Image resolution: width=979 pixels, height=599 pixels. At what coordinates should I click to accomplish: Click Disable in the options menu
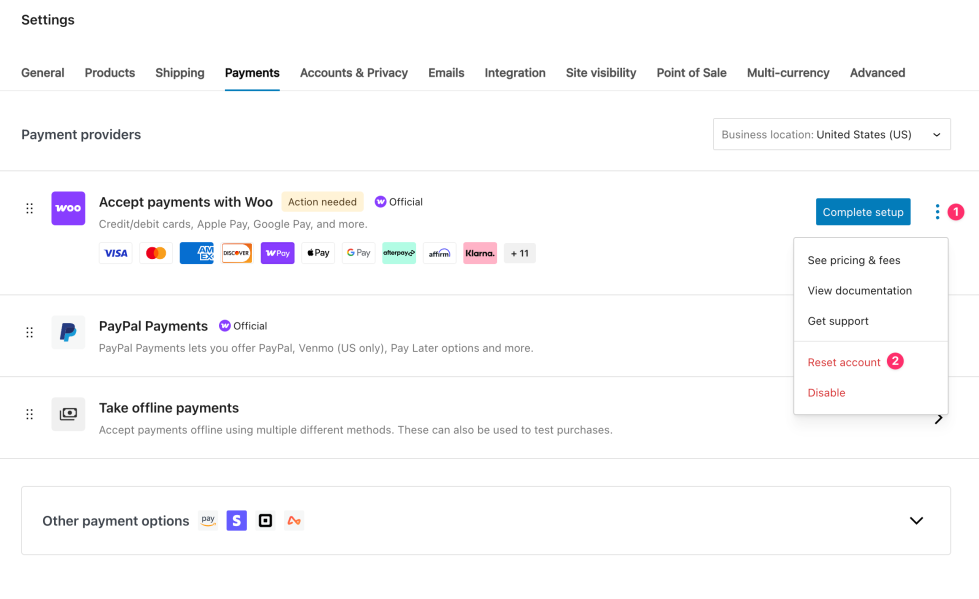coord(826,392)
